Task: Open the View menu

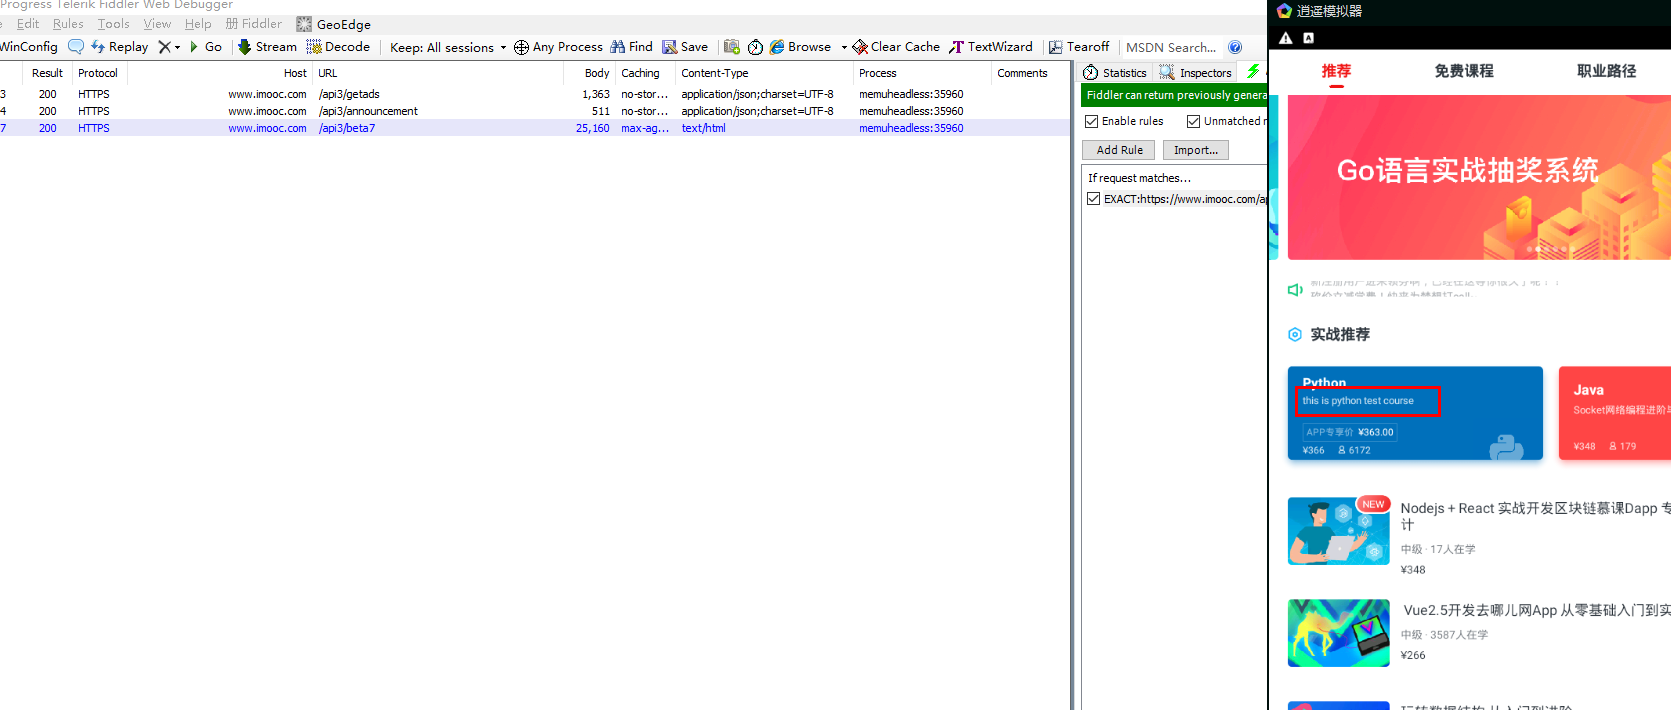Action: point(157,24)
